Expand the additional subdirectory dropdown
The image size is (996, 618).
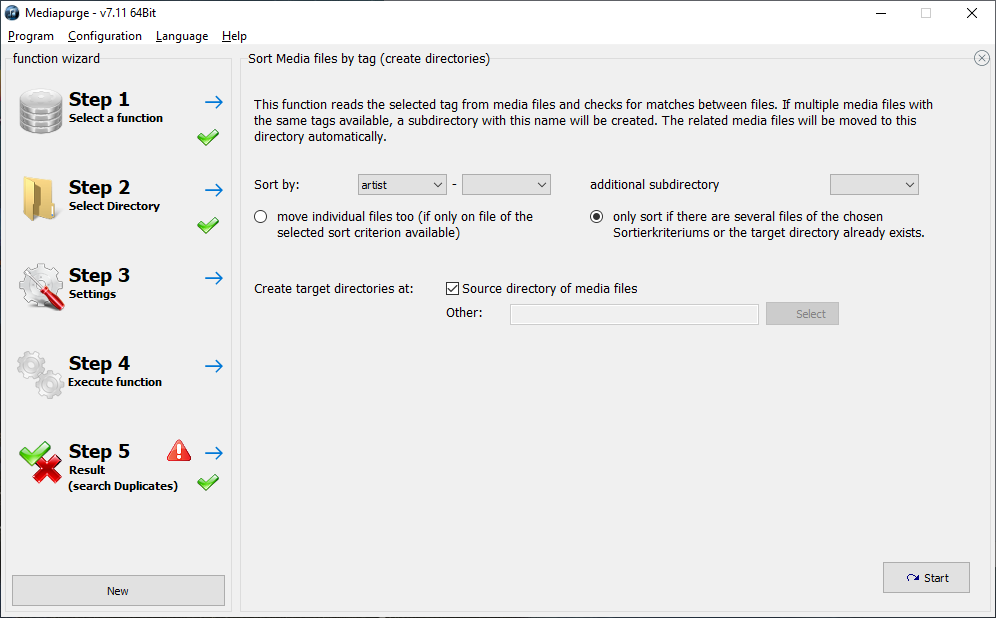(874, 185)
